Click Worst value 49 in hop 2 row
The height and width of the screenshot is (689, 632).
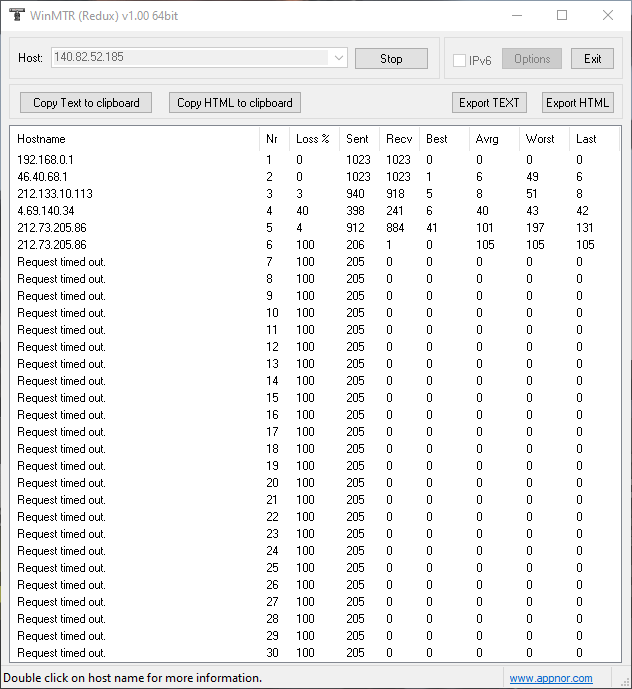(x=532, y=177)
